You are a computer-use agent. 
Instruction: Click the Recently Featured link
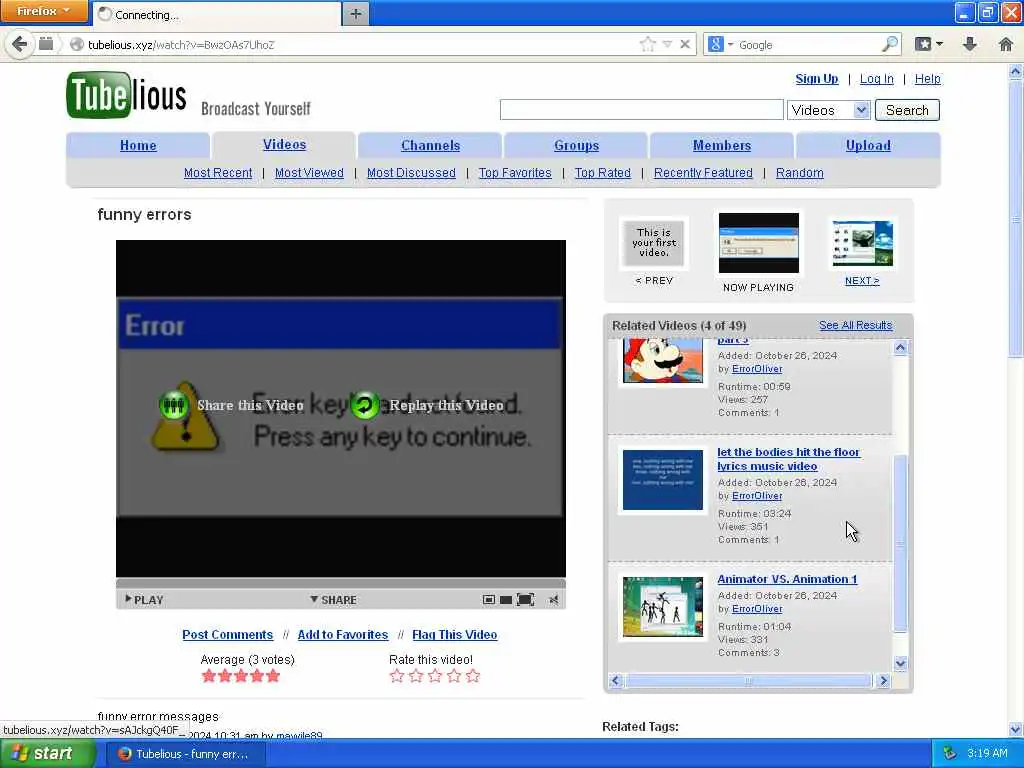click(703, 173)
